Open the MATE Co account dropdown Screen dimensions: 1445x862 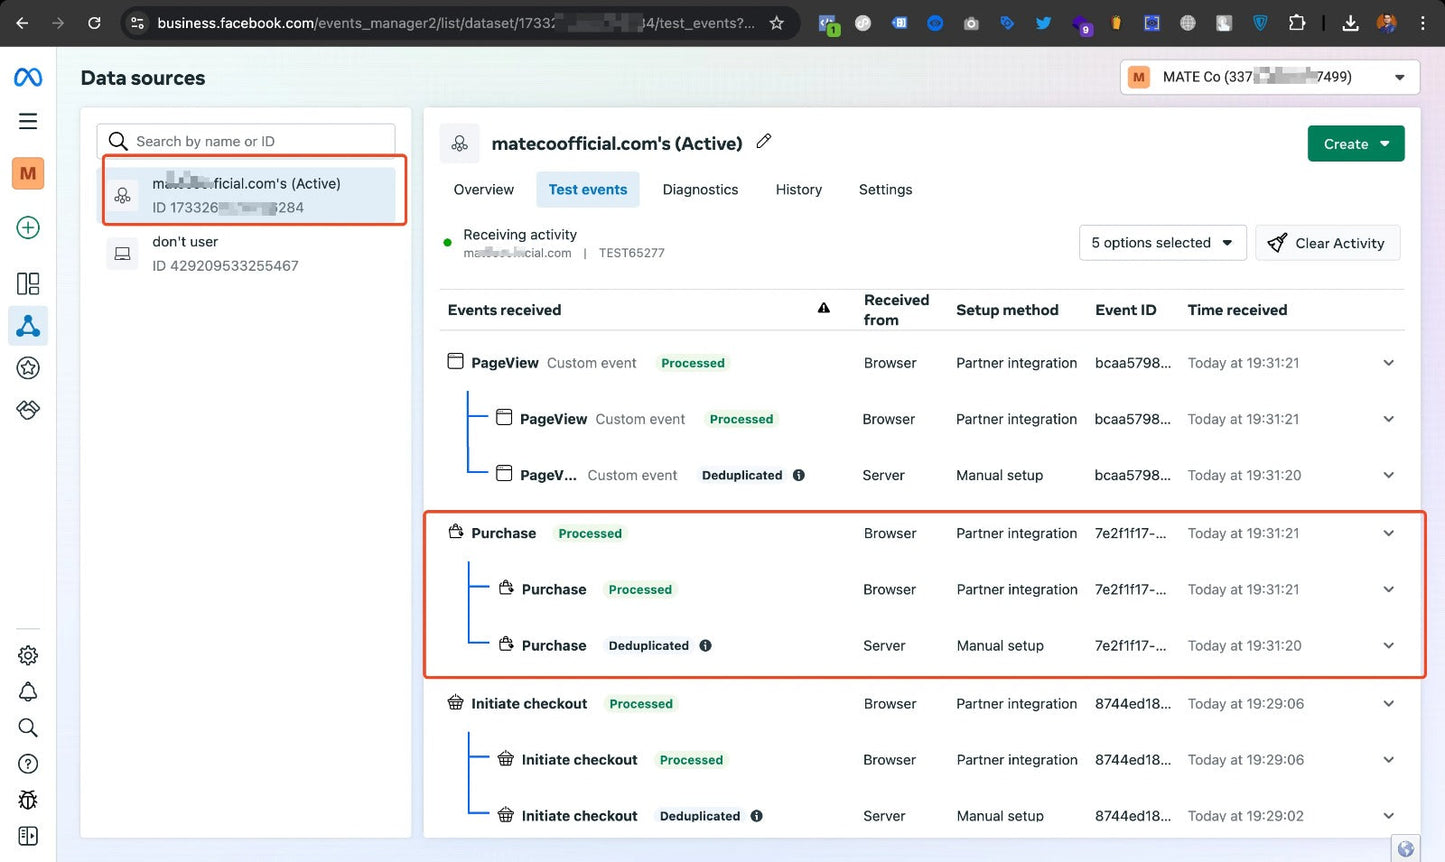1269,77
